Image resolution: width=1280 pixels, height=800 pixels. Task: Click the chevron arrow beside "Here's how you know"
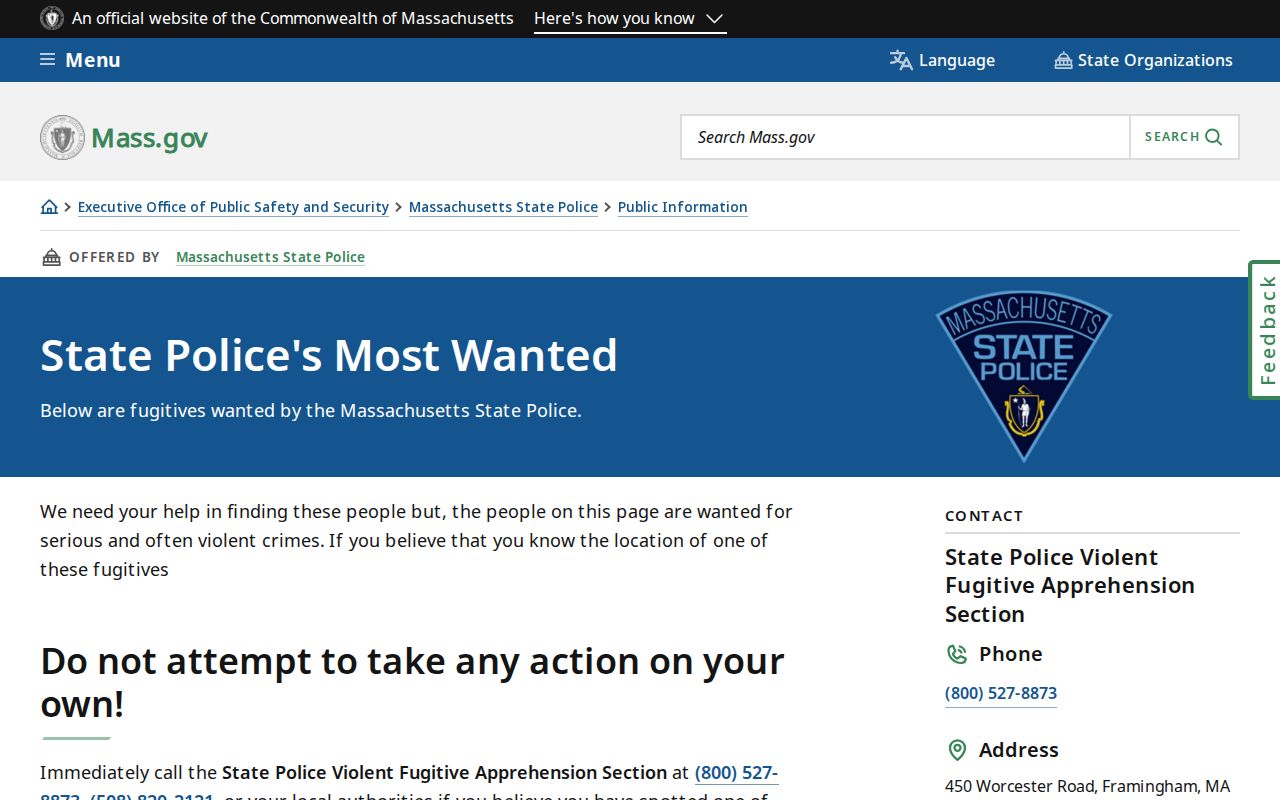tap(714, 19)
